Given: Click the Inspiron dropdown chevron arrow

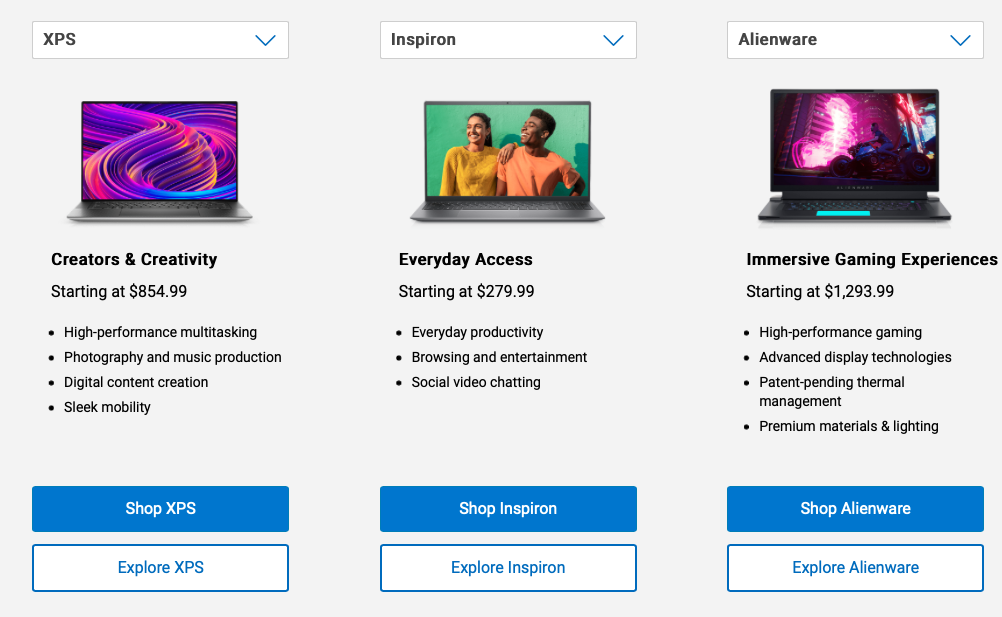Looking at the screenshot, I should click(613, 40).
